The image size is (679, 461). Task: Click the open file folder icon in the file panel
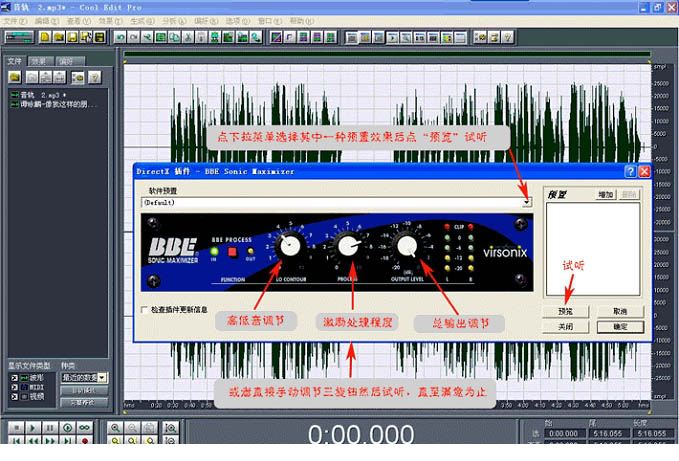click(15, 77)
